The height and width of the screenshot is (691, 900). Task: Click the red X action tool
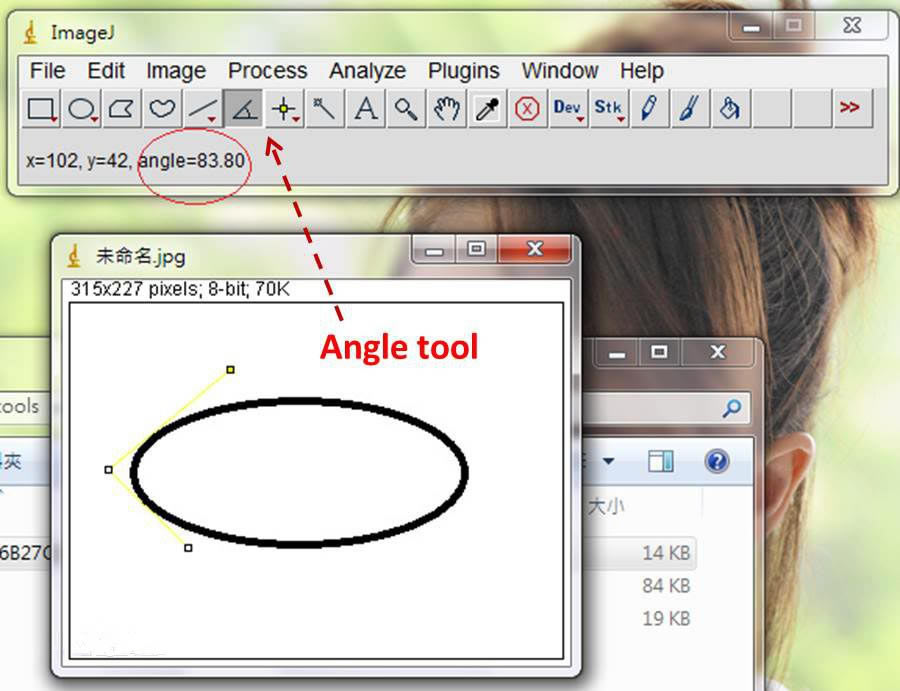click(x=527, y=108)
